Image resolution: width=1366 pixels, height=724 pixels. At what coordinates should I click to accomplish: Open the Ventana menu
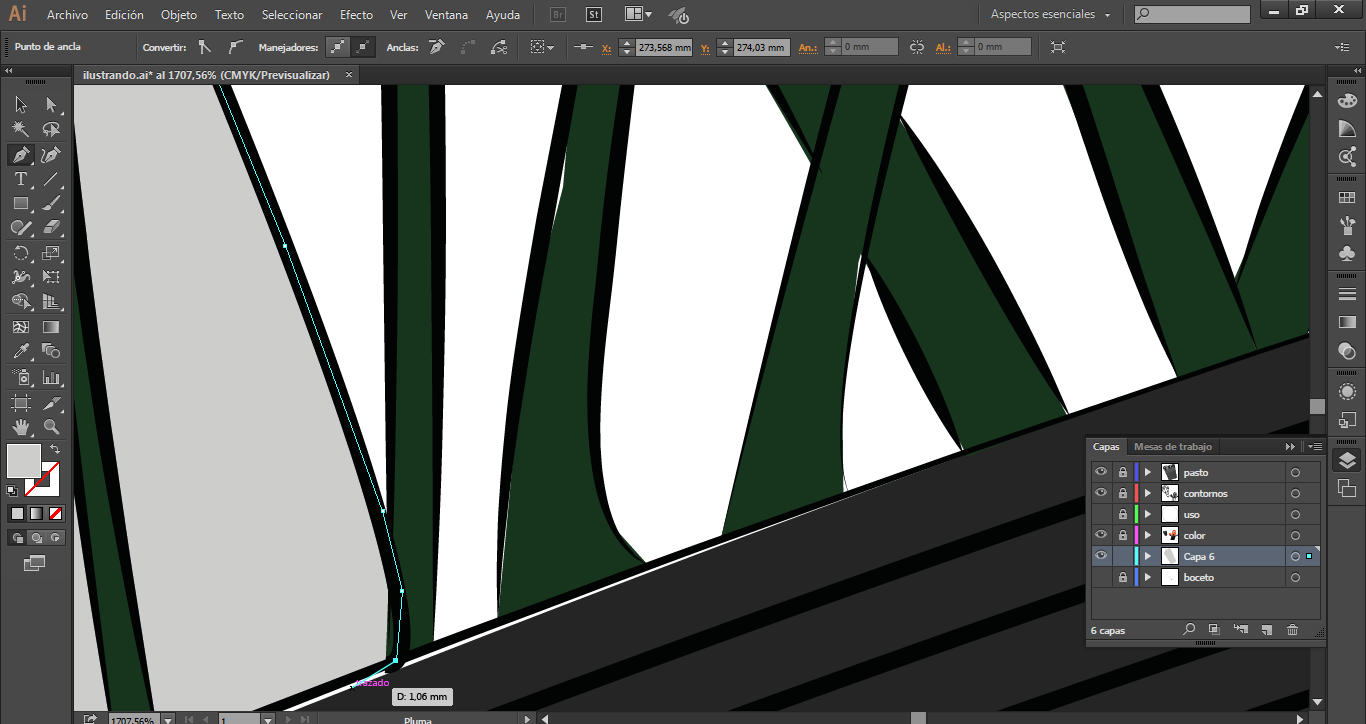(446, 15)
